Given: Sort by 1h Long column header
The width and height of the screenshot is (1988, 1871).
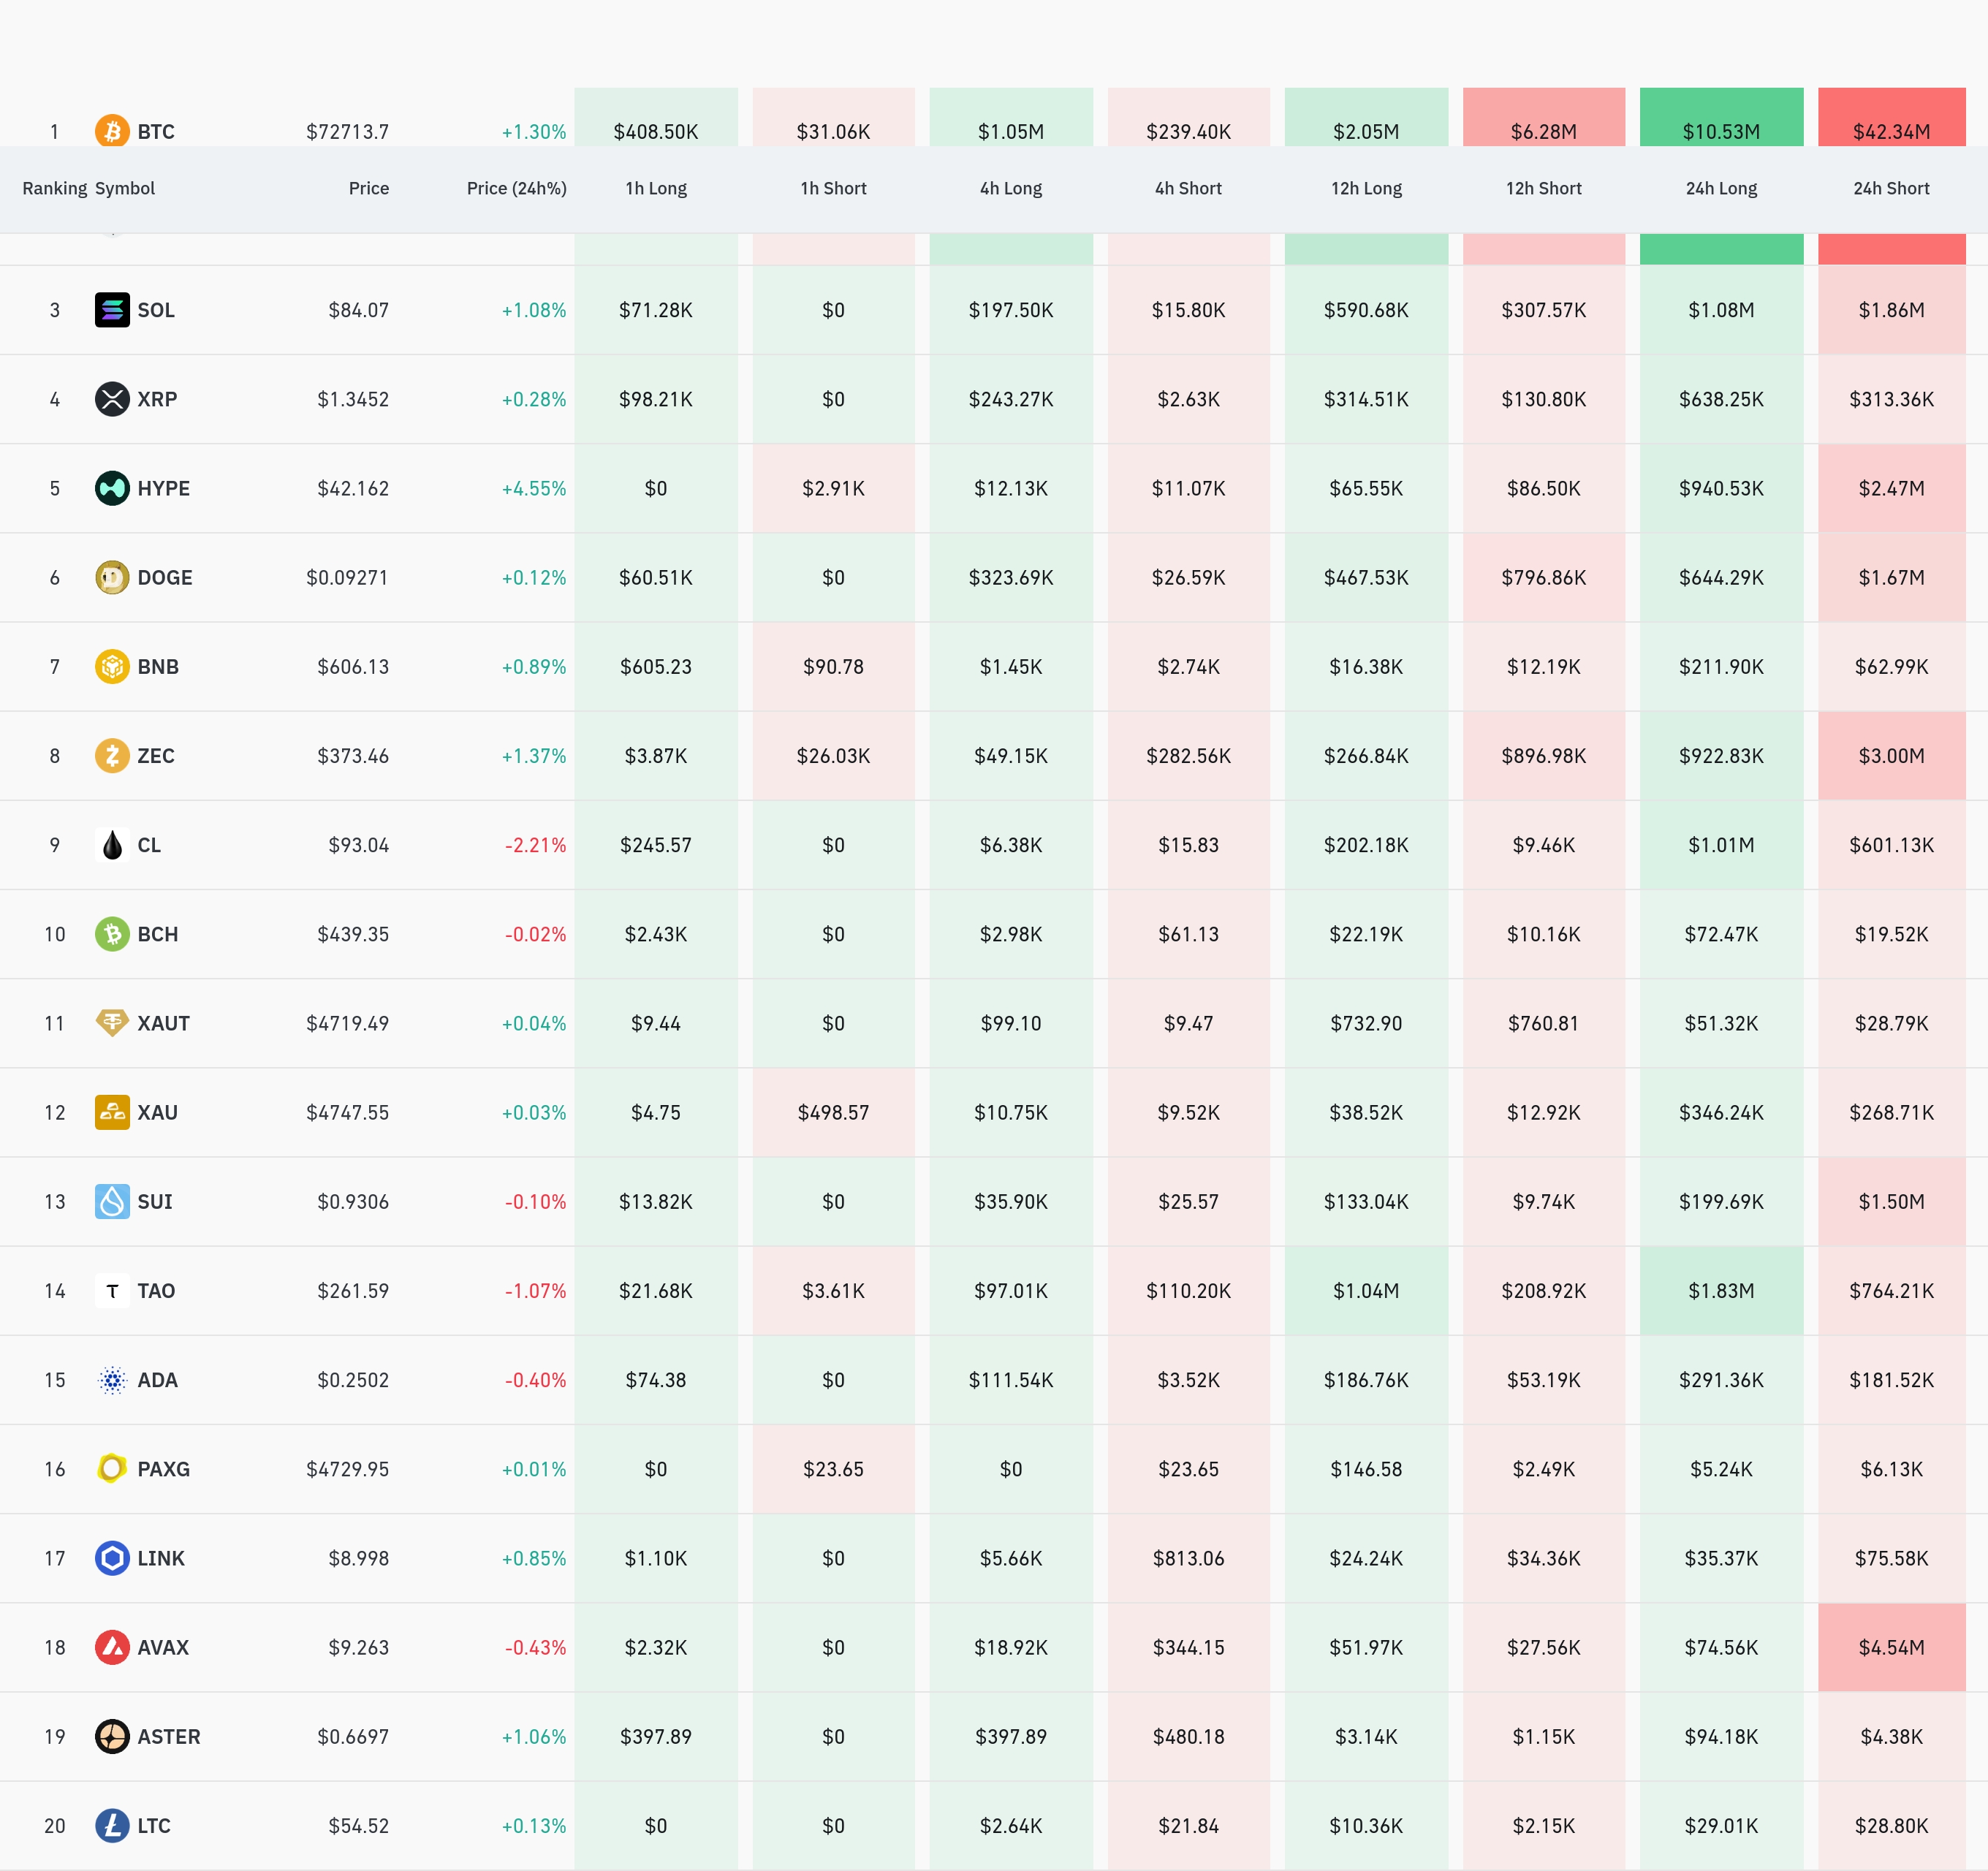Looking at the screenshot, I should point(655,188).
